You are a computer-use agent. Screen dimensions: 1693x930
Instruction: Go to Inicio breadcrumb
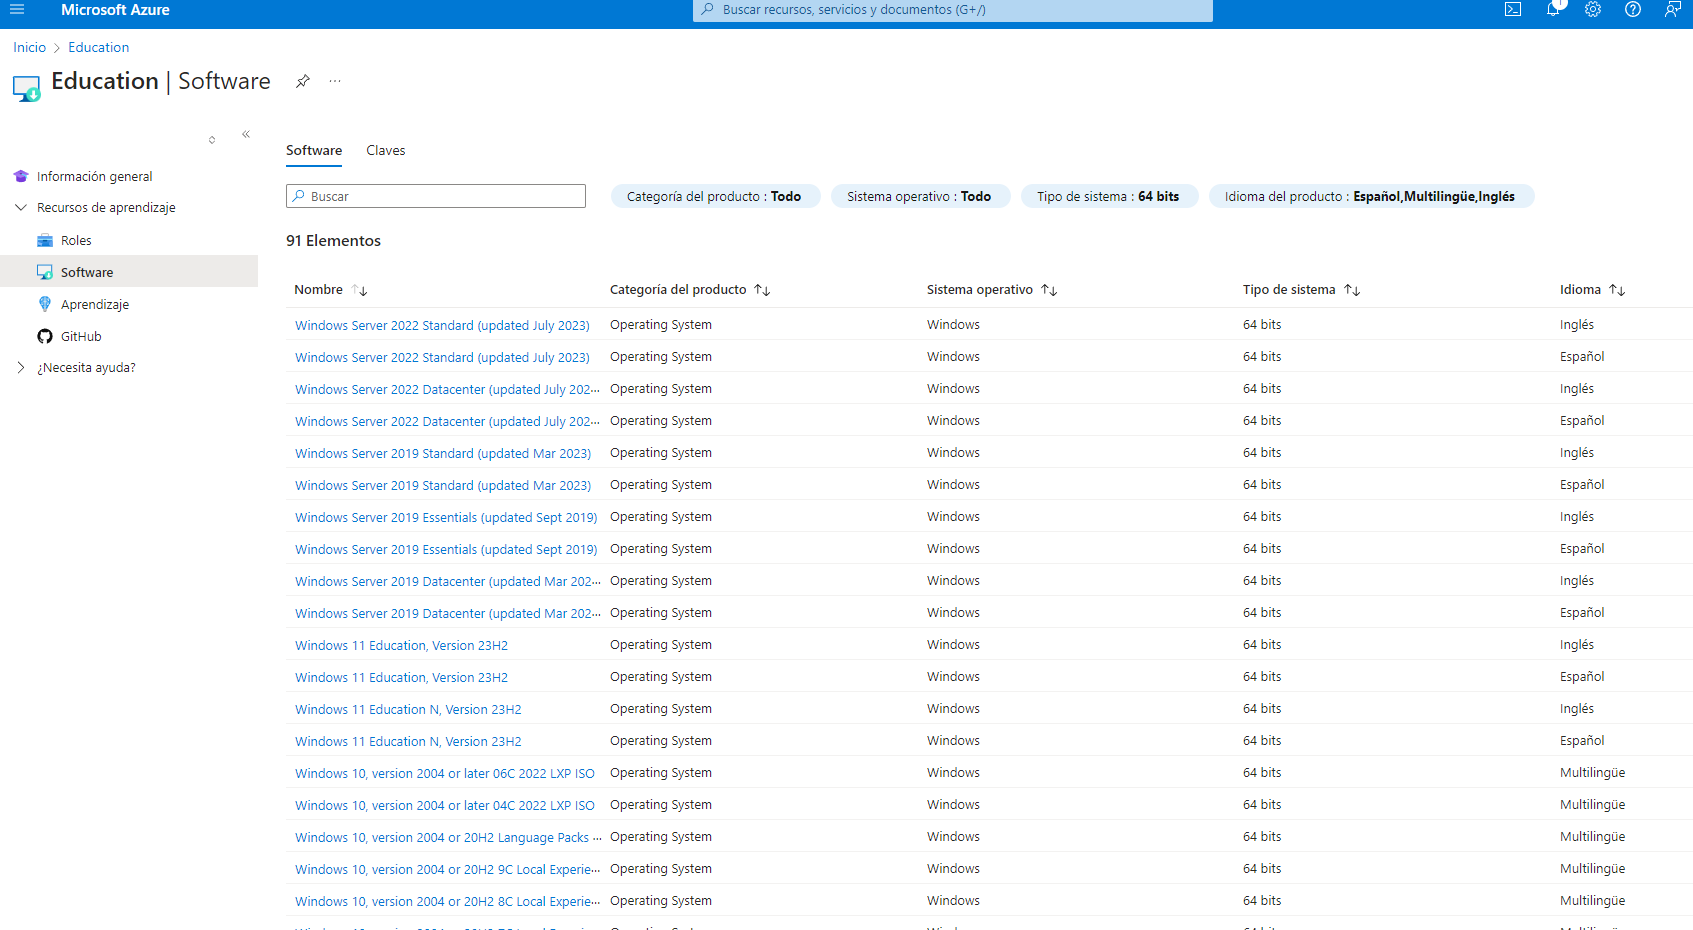tap(29, 47)
